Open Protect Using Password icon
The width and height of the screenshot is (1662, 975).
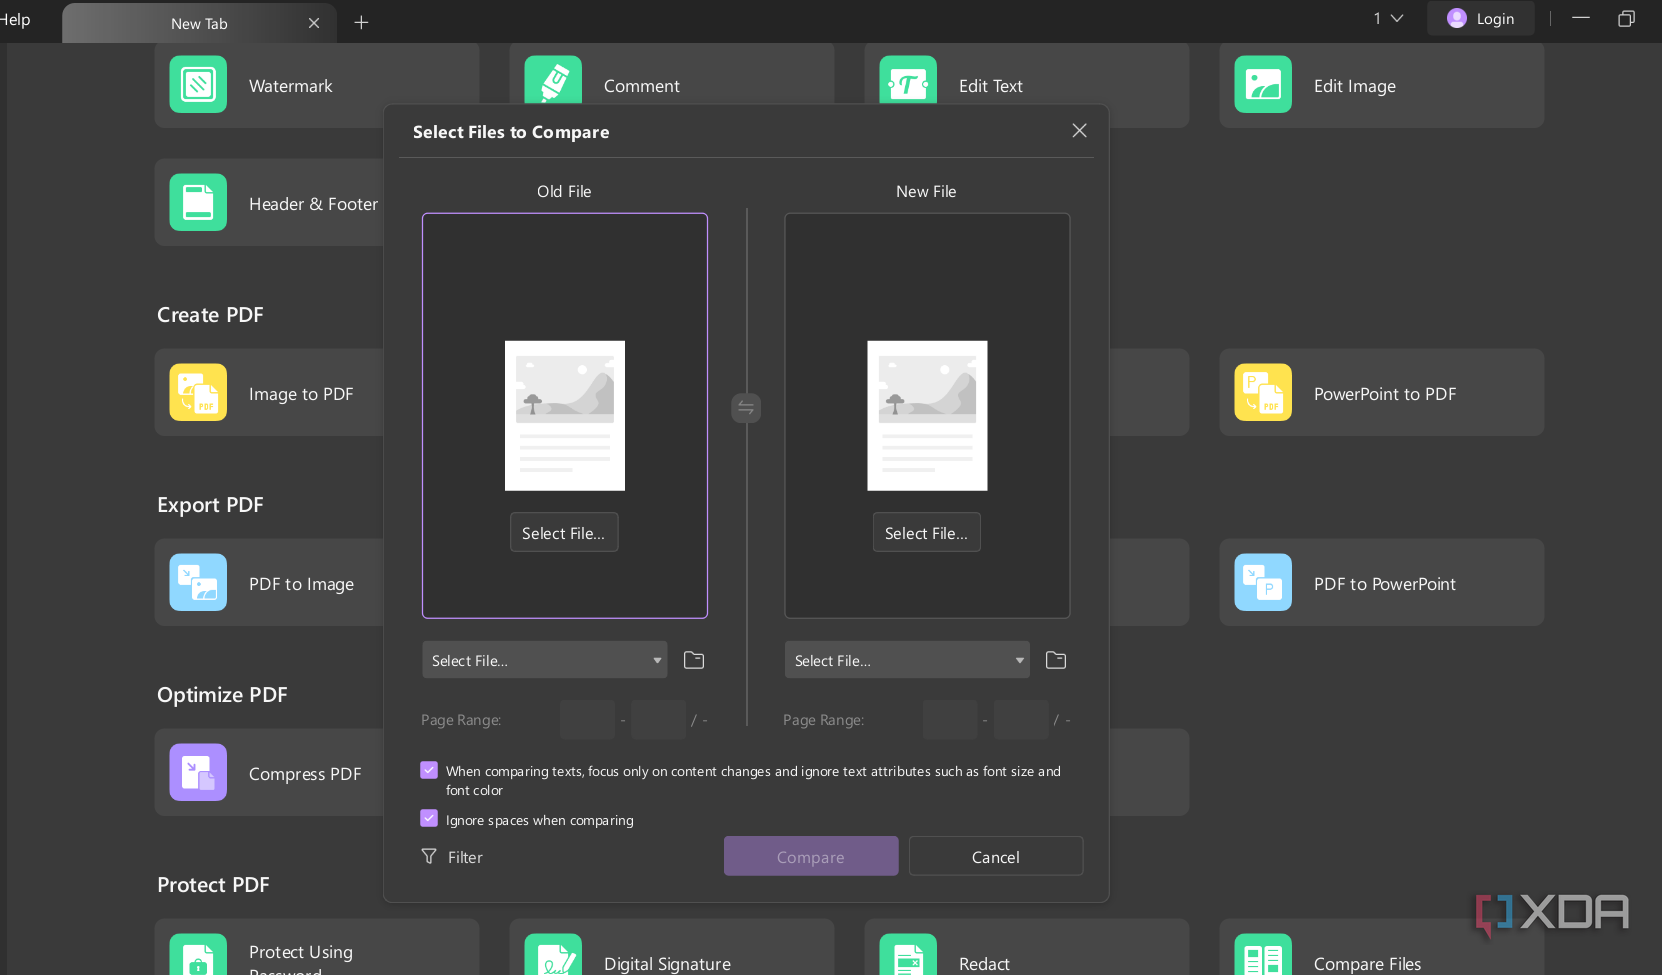(198, 955)
